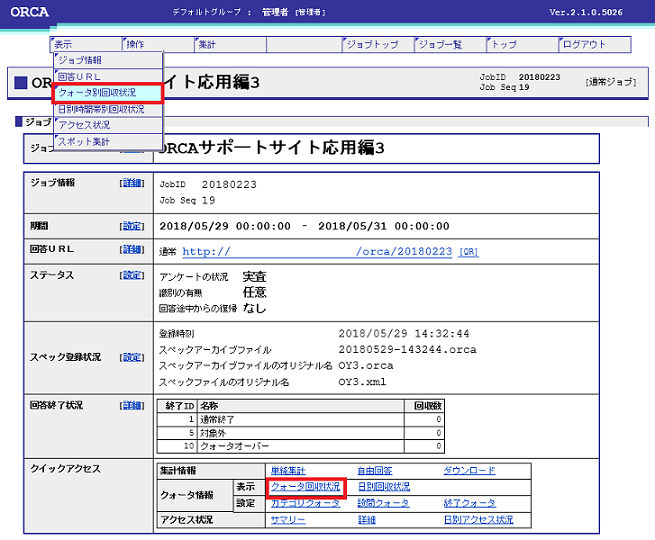Viewport: 655px width, 540px height.
Task: Open ジョブ一覧 in the menu bar
Action: click(x=450, y=44)
